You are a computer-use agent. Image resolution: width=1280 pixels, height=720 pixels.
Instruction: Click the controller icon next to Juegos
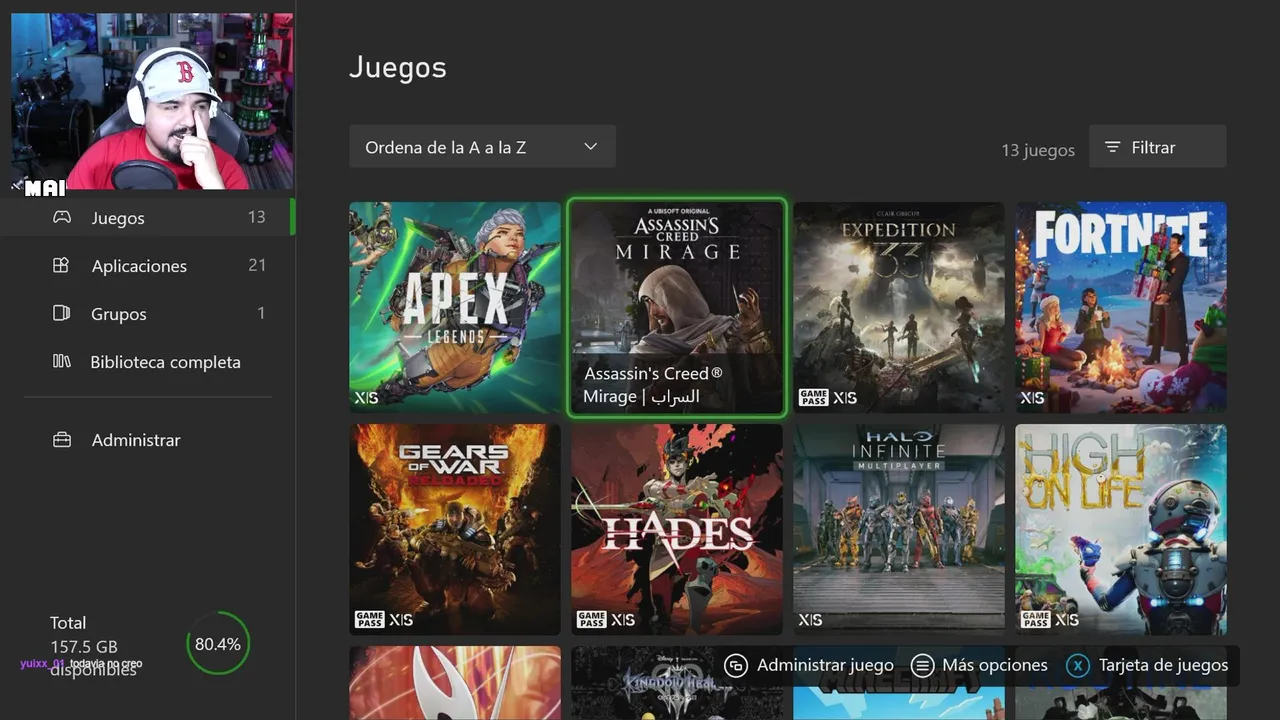point(62,217)
